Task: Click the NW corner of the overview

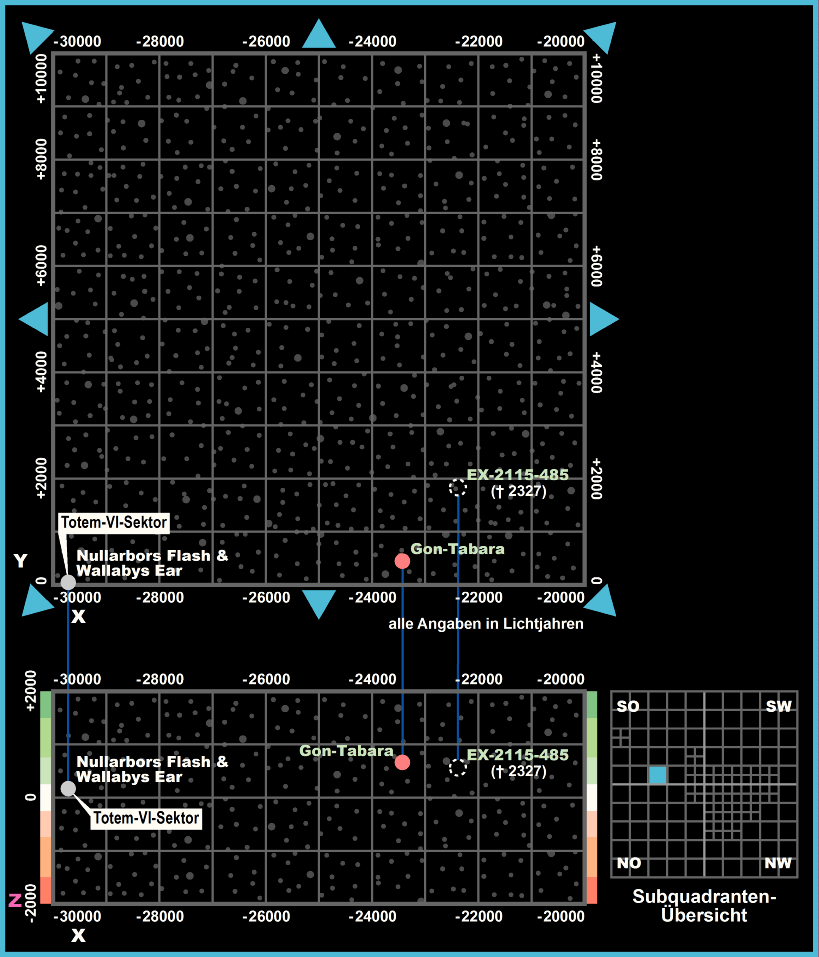Action: coord(777,863)
